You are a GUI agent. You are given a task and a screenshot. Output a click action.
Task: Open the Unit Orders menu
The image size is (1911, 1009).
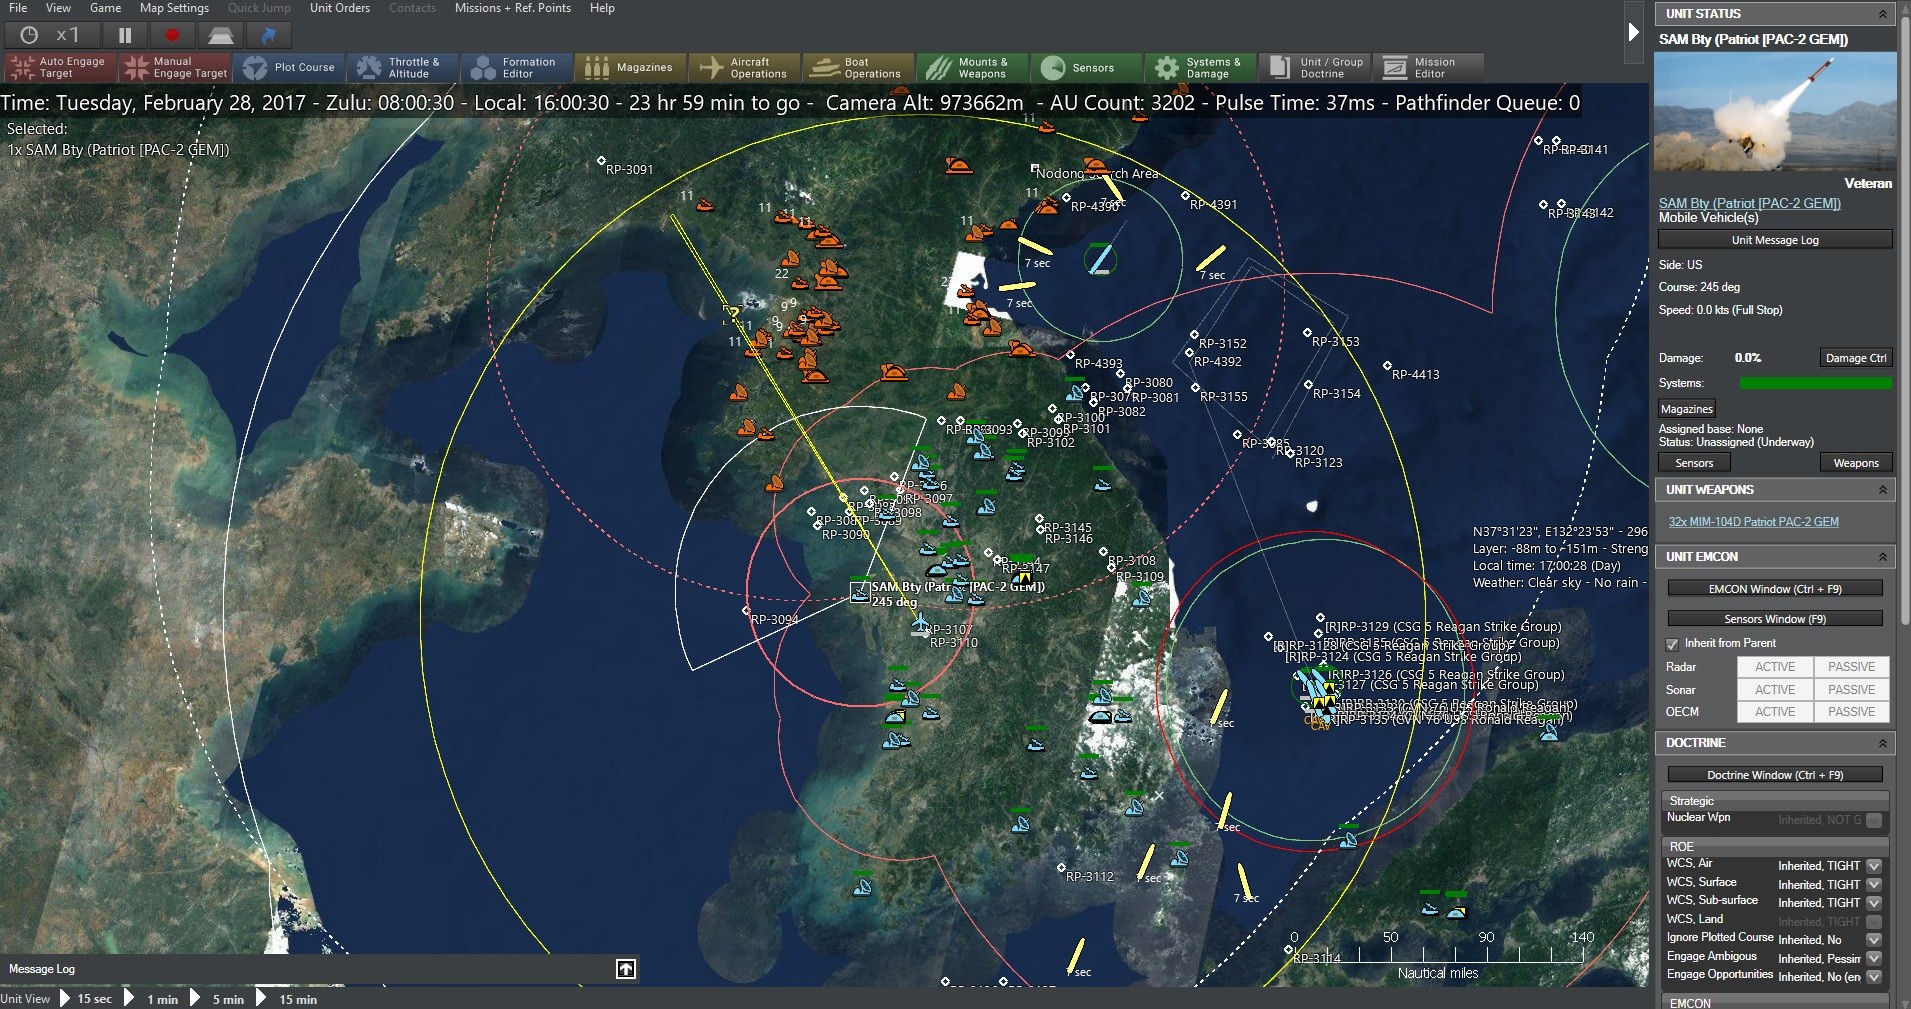point(339,8)
